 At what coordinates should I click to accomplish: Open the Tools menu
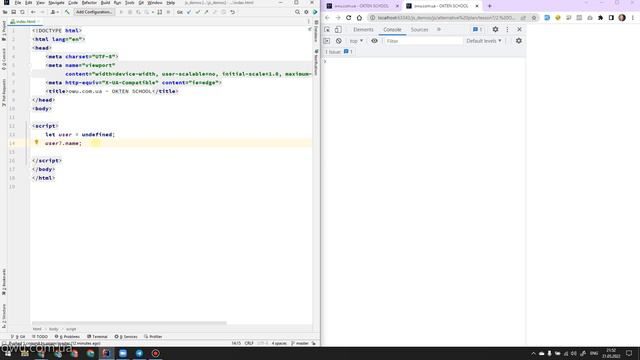(x=129, y=3)
